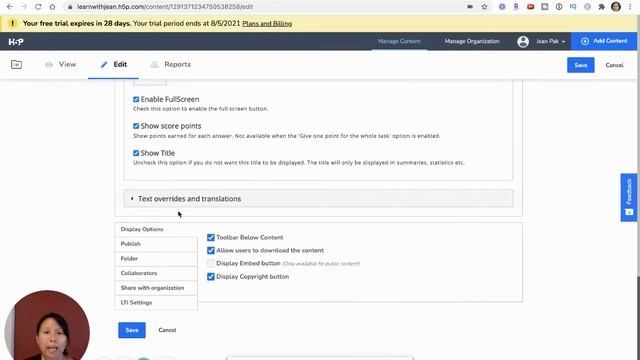Open the Chrome three-dot menu
640x360 pixels.
coord(630,7)
